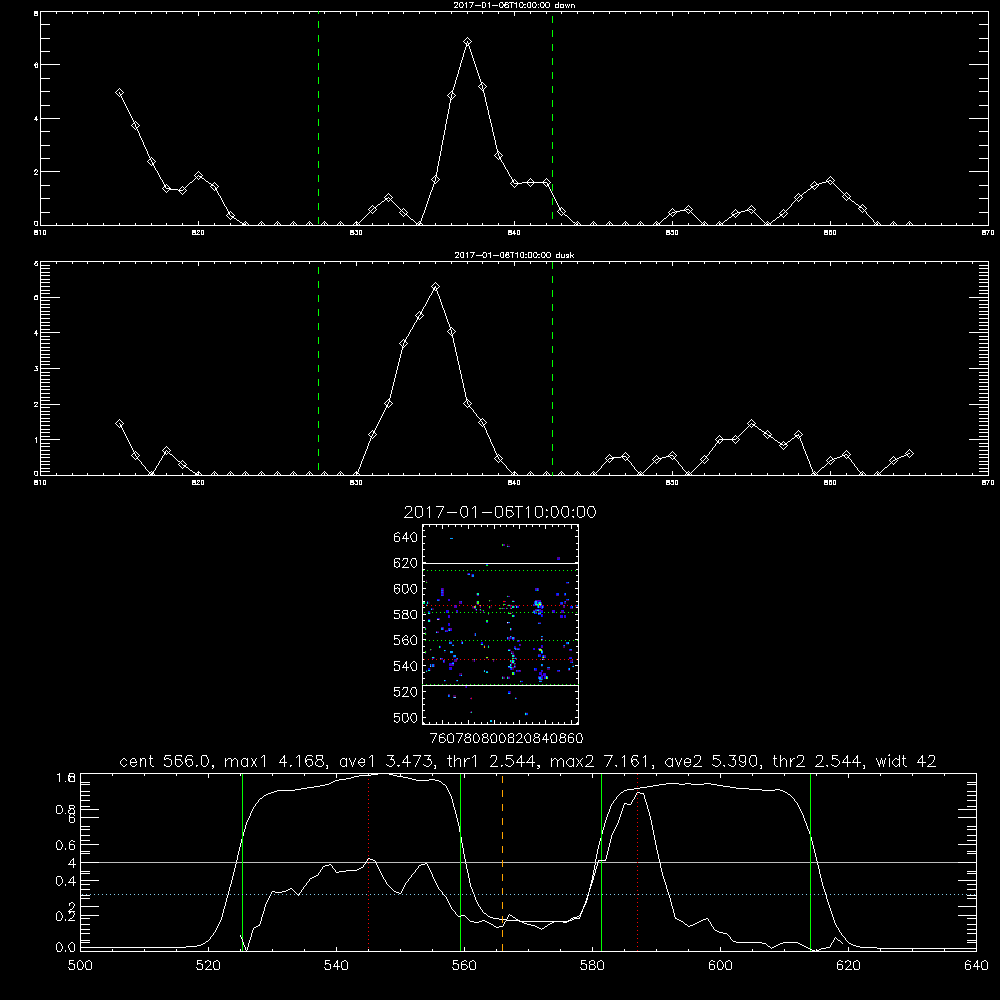Click the '640' label on scatter image y-axis
This screenshot has width=1000, height=1000.
(x=406, y=538)
